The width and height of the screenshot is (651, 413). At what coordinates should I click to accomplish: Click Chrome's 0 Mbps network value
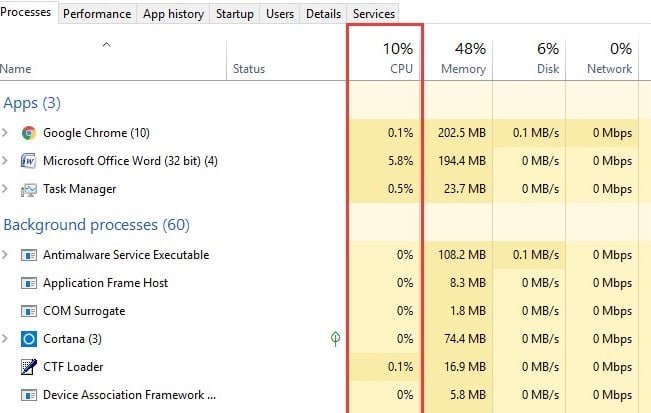(x=612, y=133)
